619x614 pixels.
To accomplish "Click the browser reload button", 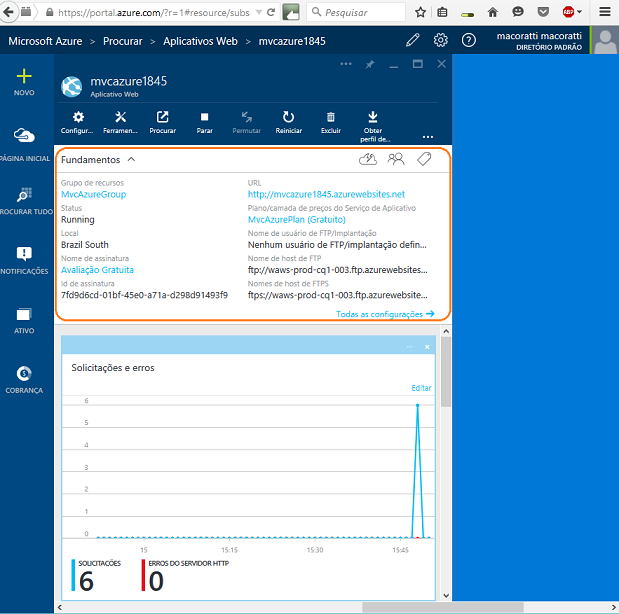I will click(x=270, y=12).
